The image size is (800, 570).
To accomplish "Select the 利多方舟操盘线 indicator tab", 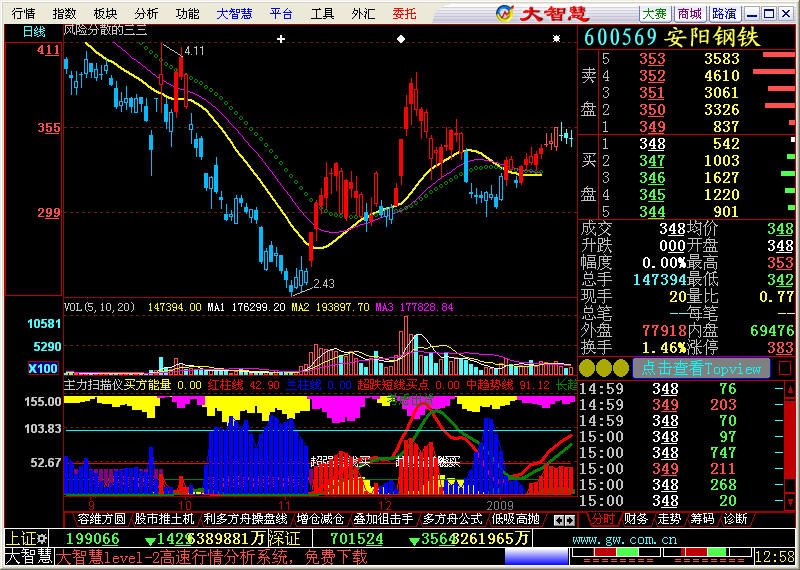I will 245,519.
